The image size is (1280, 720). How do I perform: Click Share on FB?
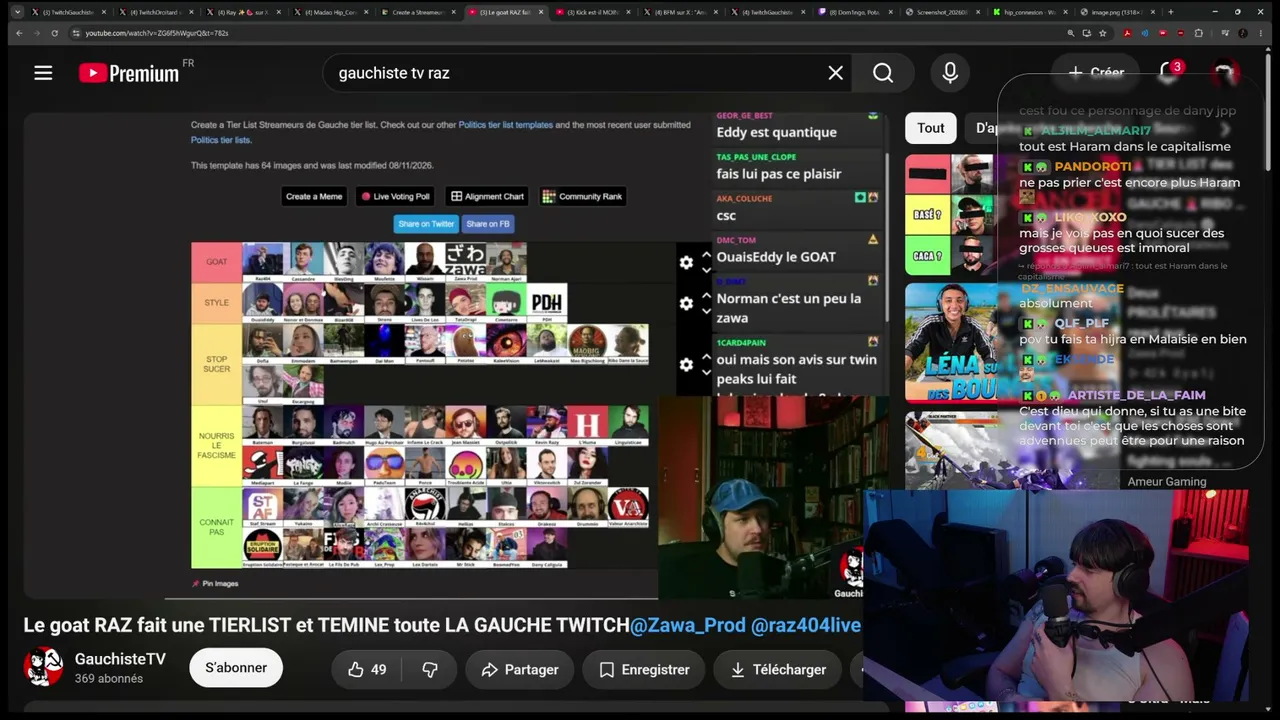(x=488, y=224)
